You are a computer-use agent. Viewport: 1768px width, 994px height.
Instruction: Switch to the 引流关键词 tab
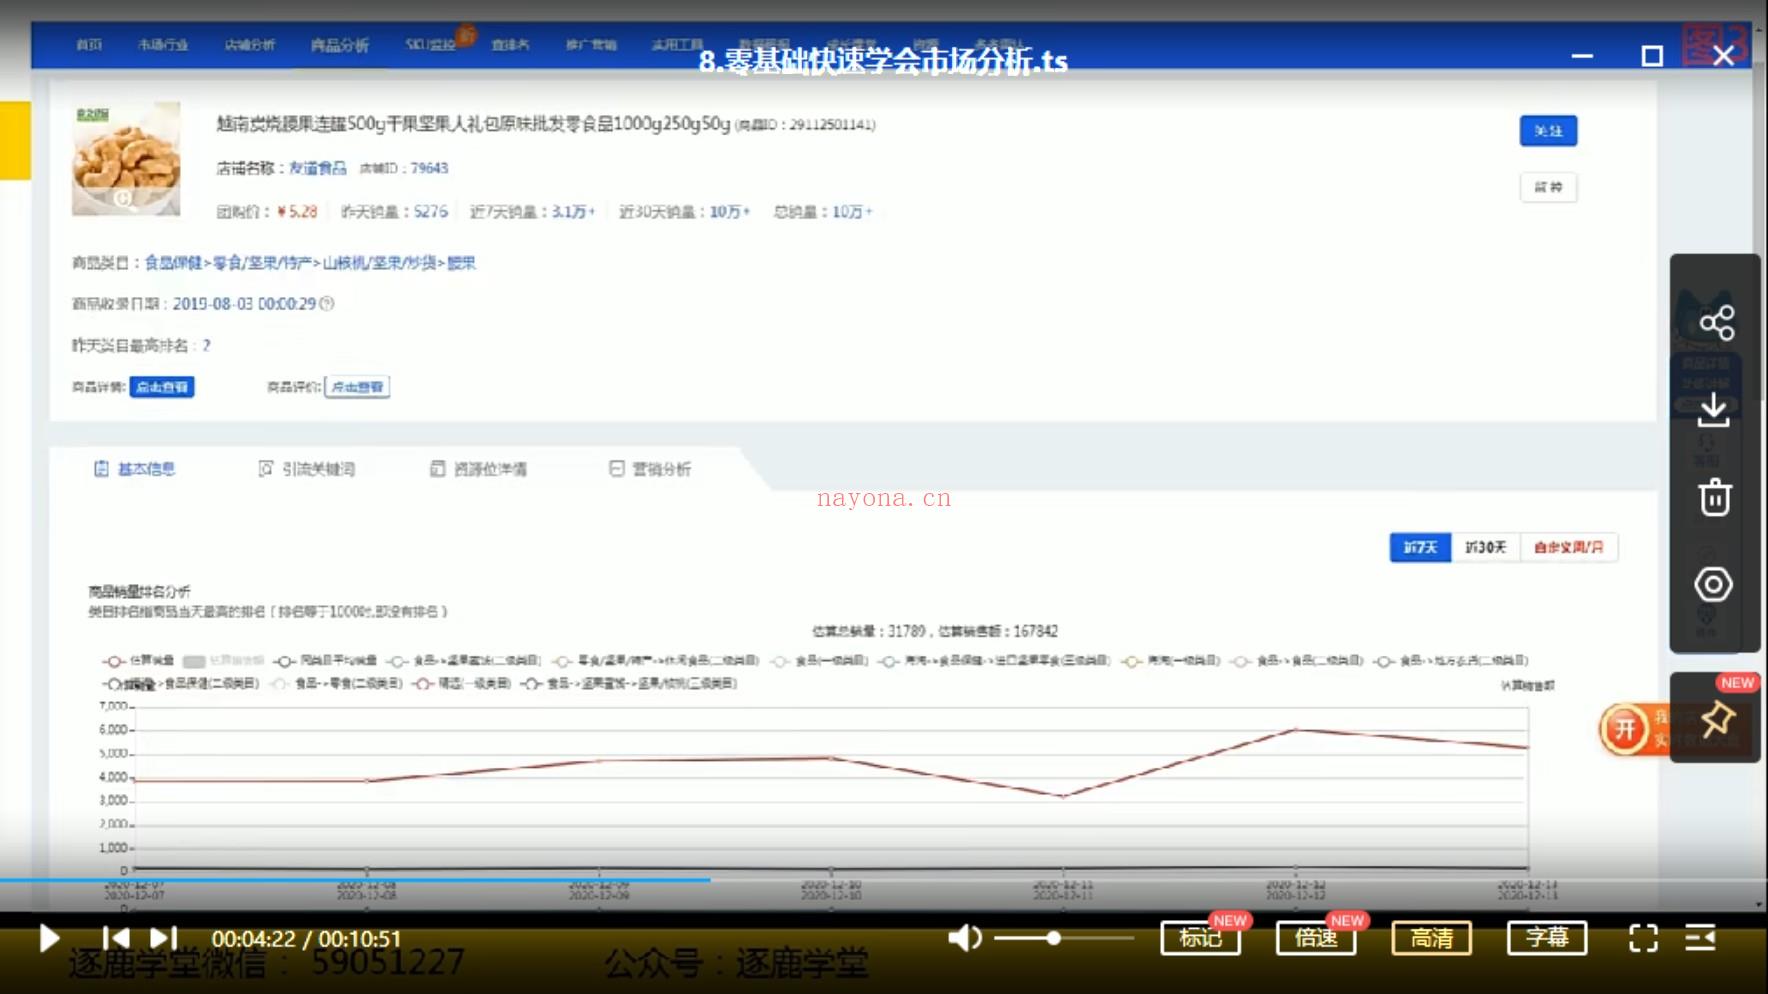pos(307,469)
